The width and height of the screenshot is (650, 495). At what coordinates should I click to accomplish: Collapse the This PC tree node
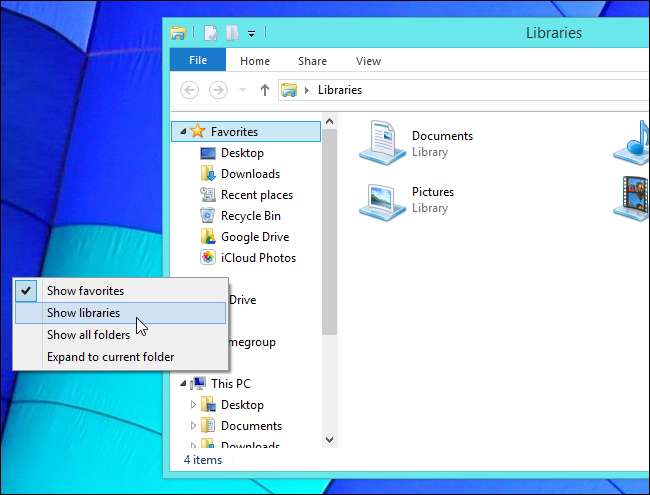pyautogui.click(x=182, y=384)
